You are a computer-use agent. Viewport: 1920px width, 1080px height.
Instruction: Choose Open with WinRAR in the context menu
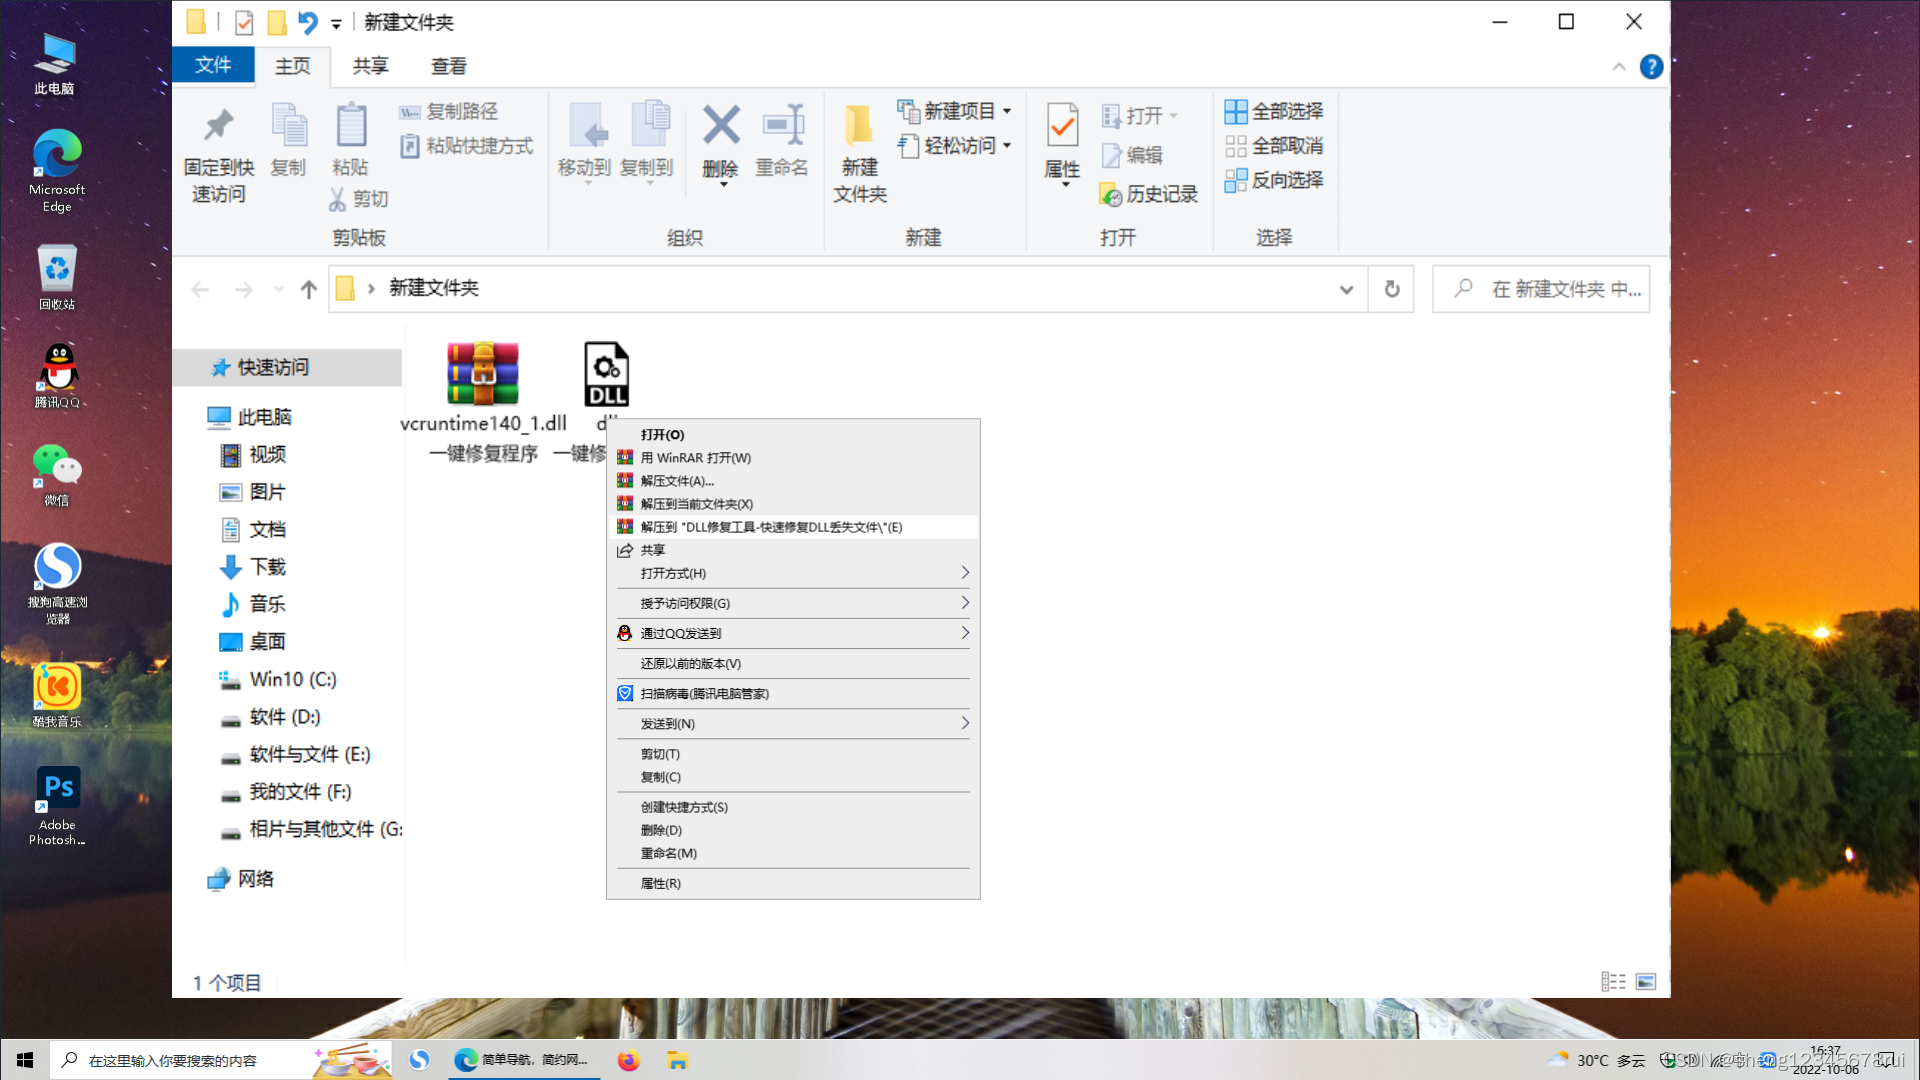click(793, 458)
